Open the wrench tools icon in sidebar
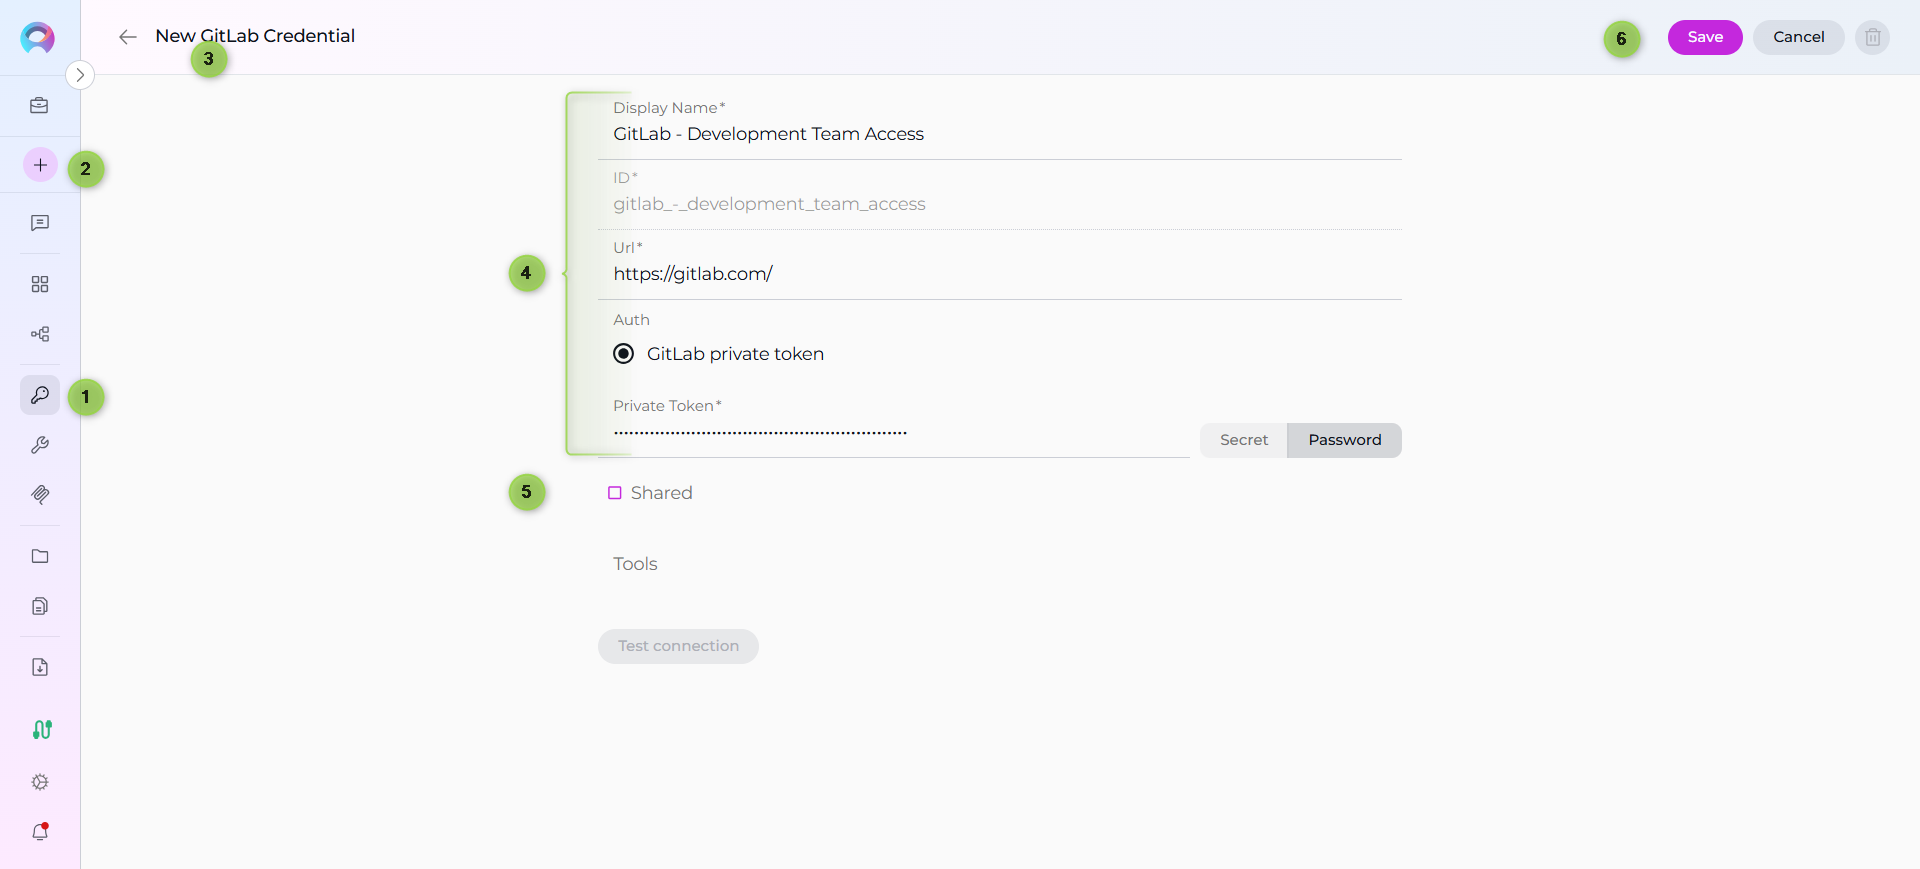This screenshot has height=869, width=1920. coord(40,445)
